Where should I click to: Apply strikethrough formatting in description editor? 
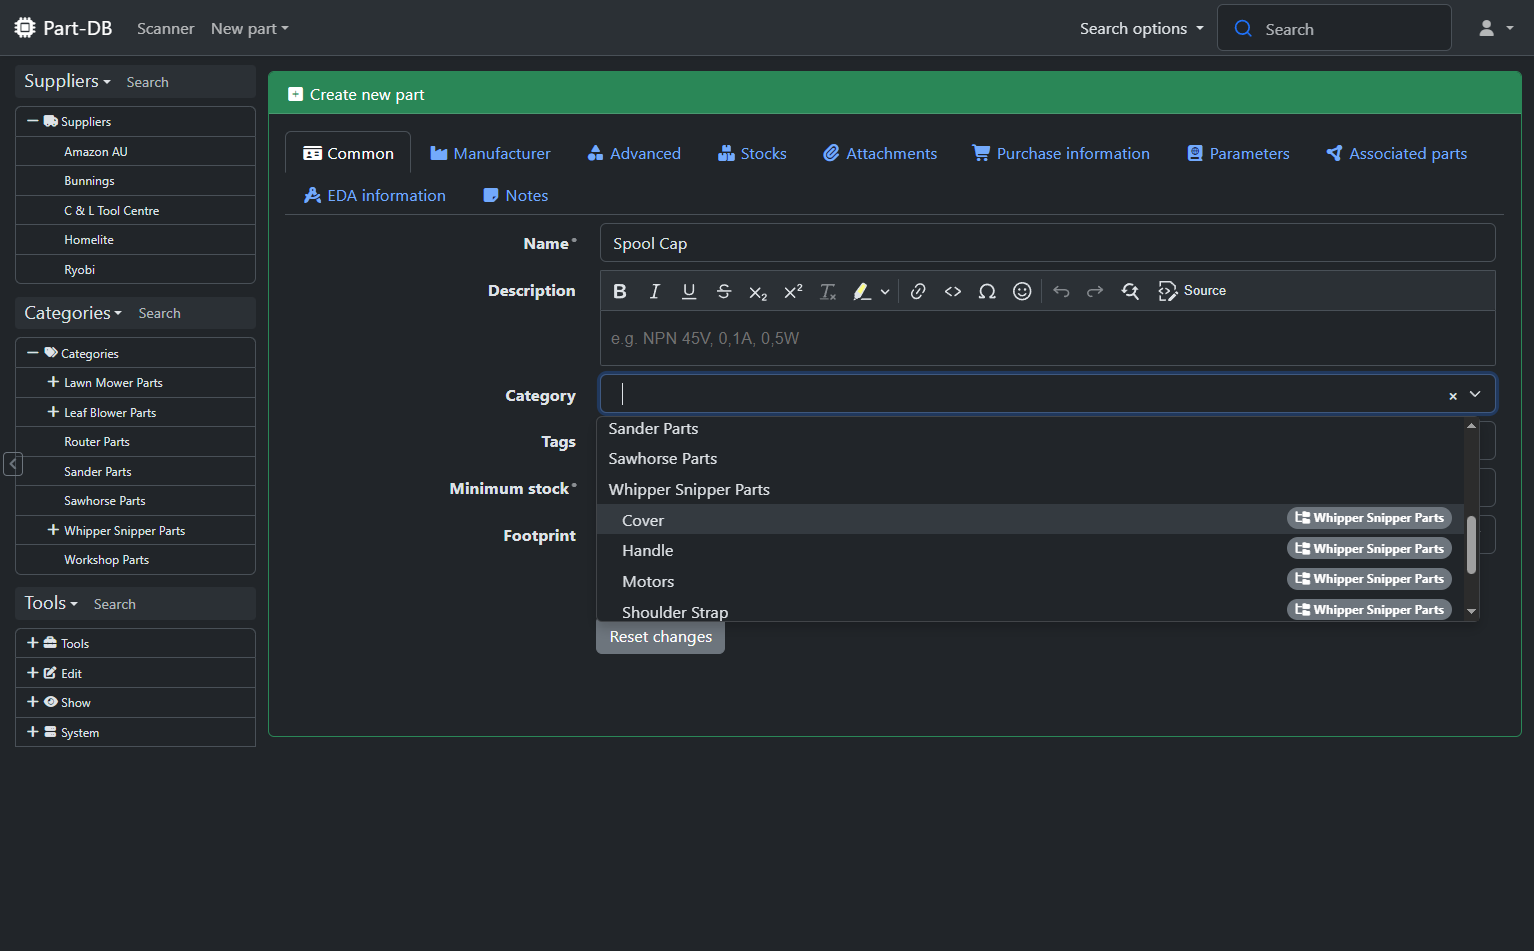point(724,291)
